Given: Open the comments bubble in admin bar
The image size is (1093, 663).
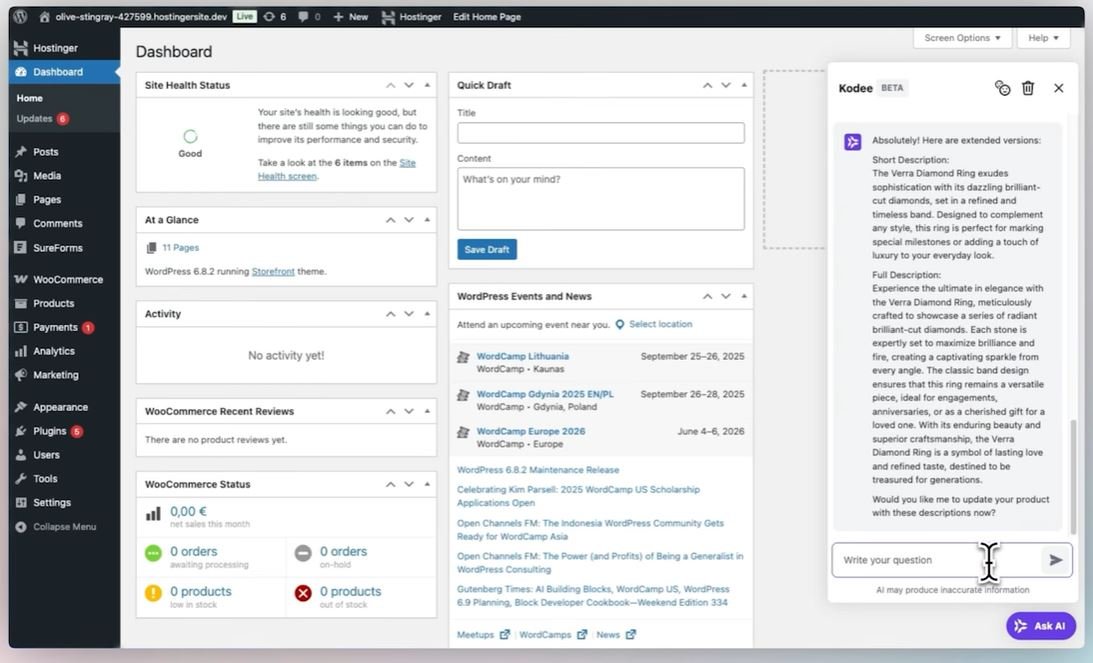Looking at the screenshot, I should [x=309, y=17].
